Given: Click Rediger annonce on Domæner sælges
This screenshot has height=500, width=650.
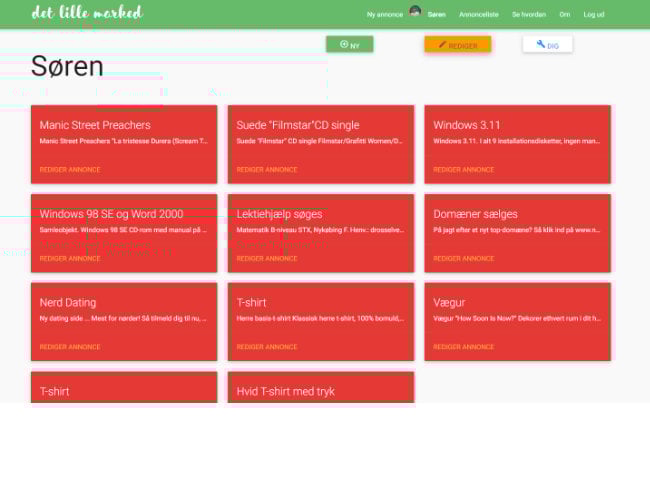Looking at the screenshot, I should (x=463, y=259).
